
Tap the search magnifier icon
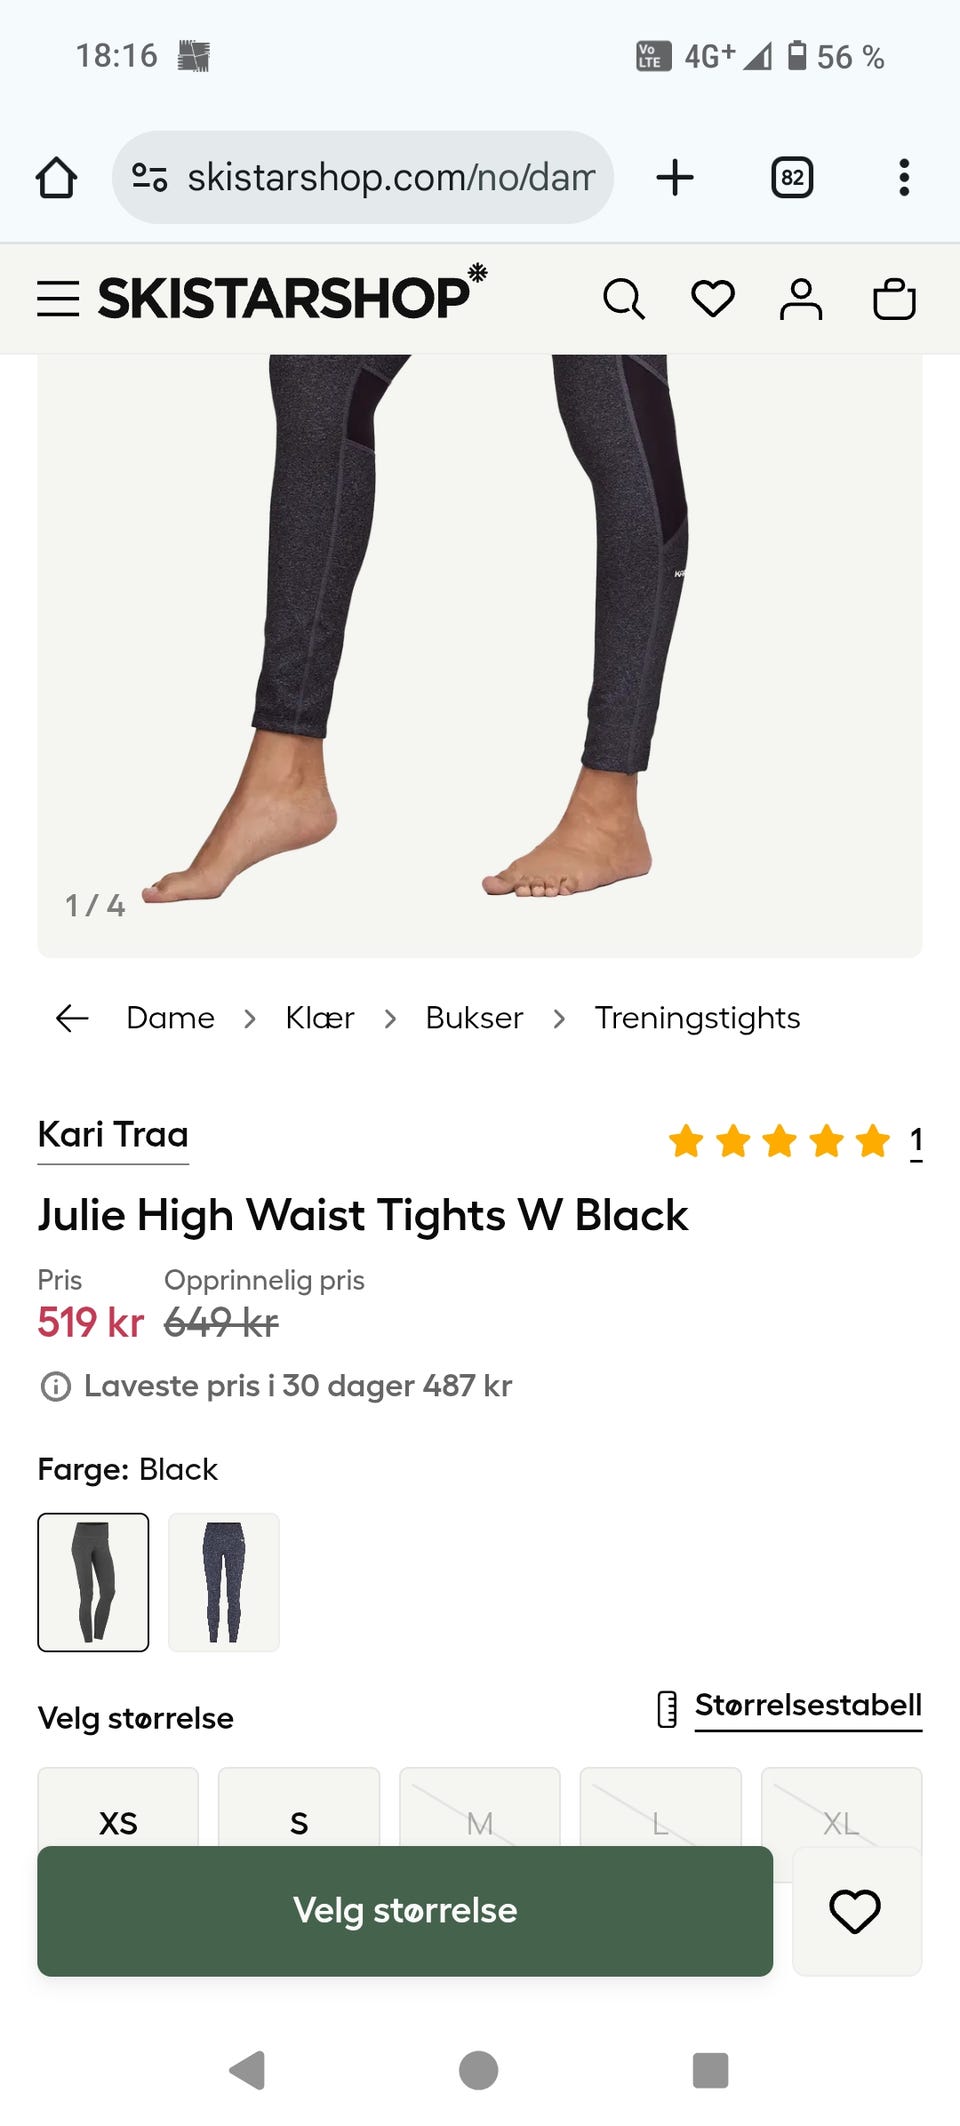point(624,299)
